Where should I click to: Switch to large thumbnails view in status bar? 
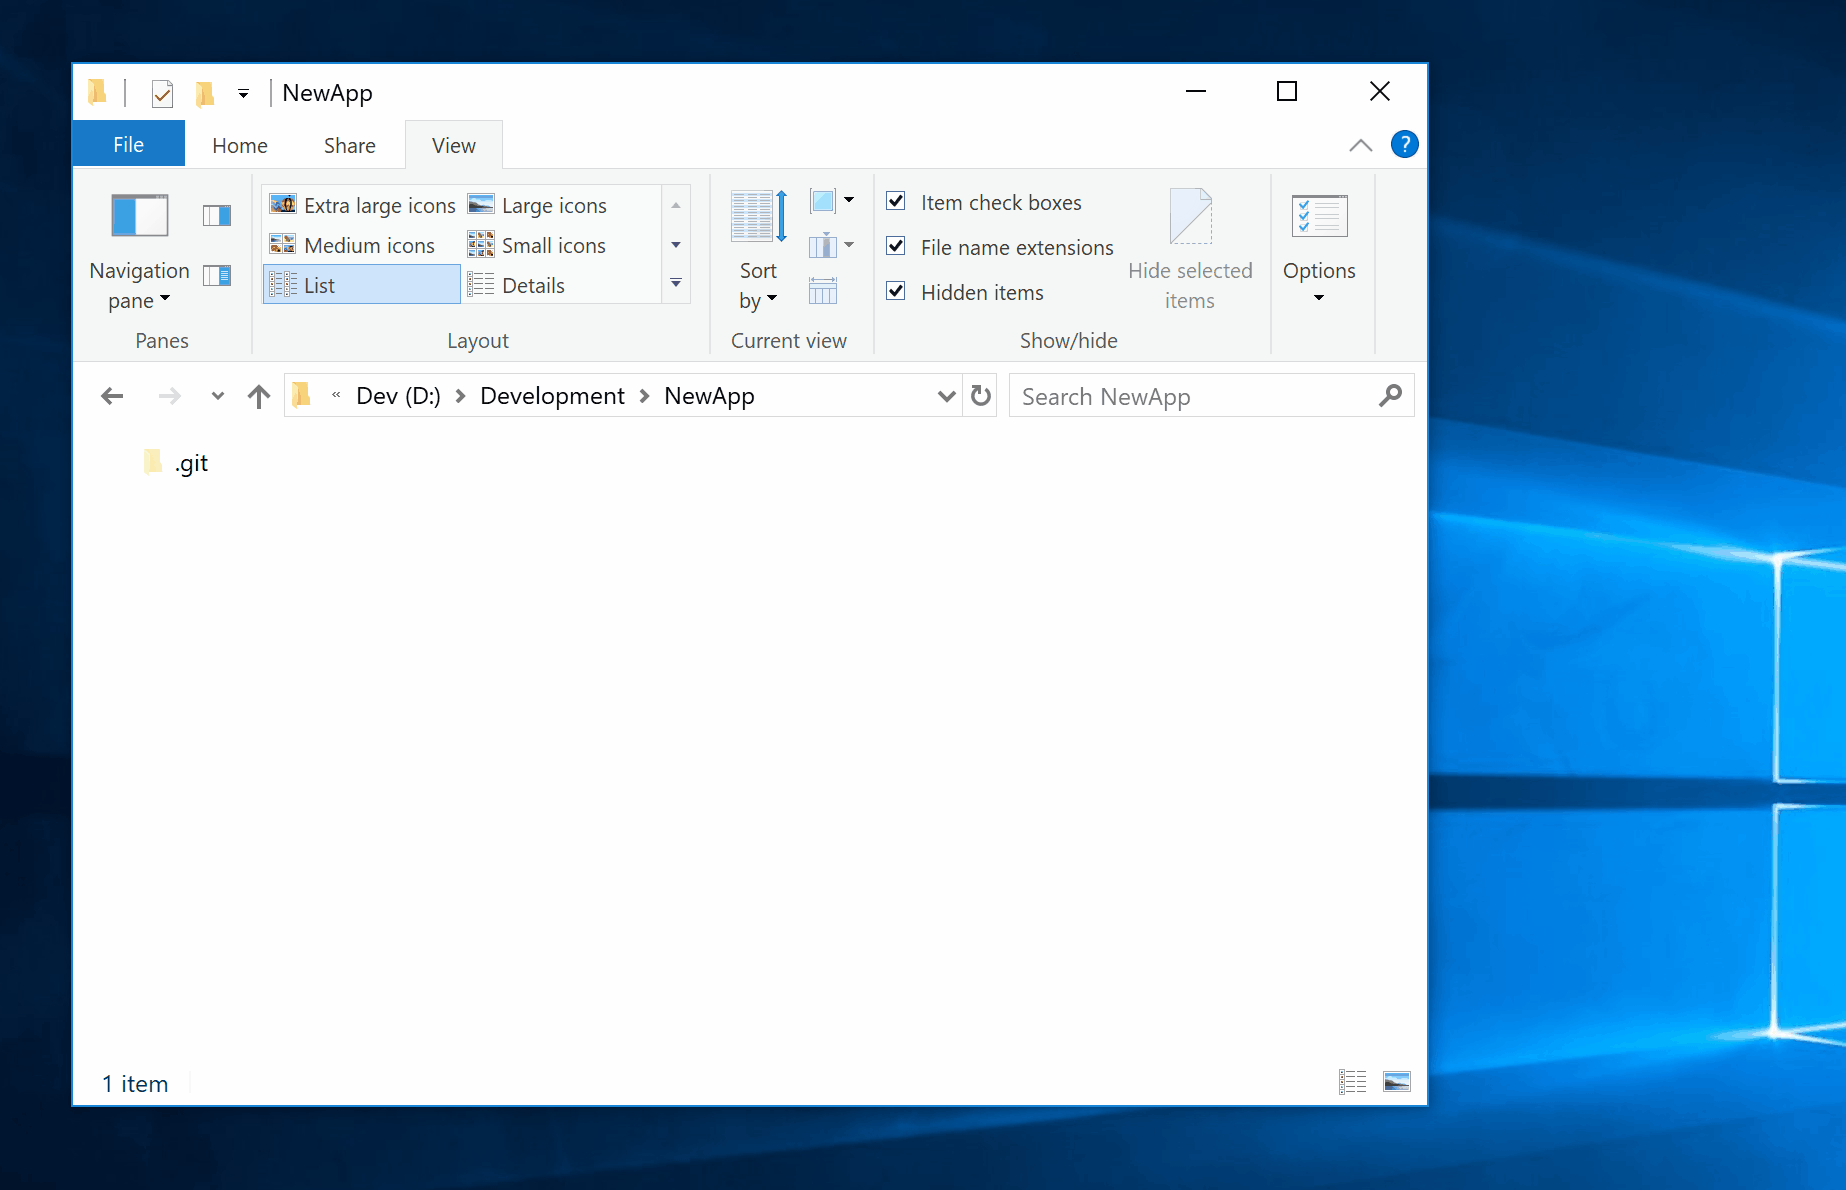(x=1397, y=1081)
